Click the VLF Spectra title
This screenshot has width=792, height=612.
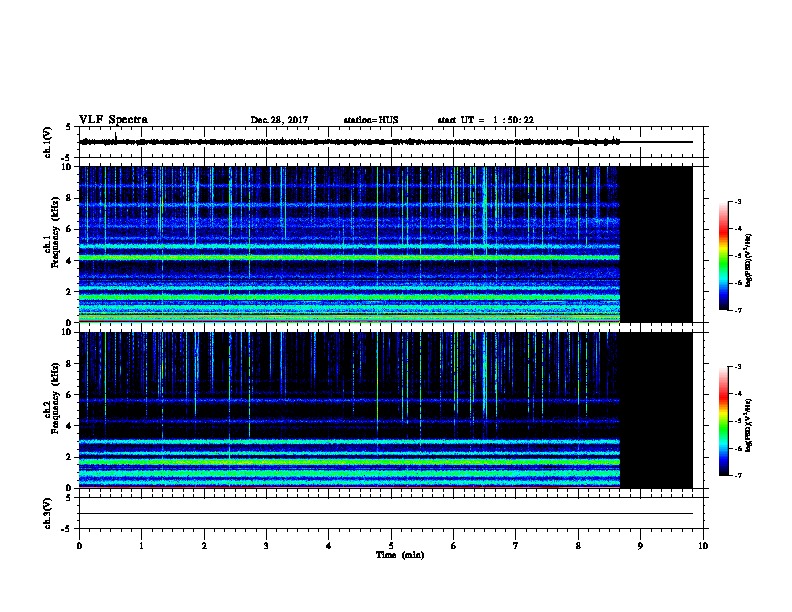(113, 120)
